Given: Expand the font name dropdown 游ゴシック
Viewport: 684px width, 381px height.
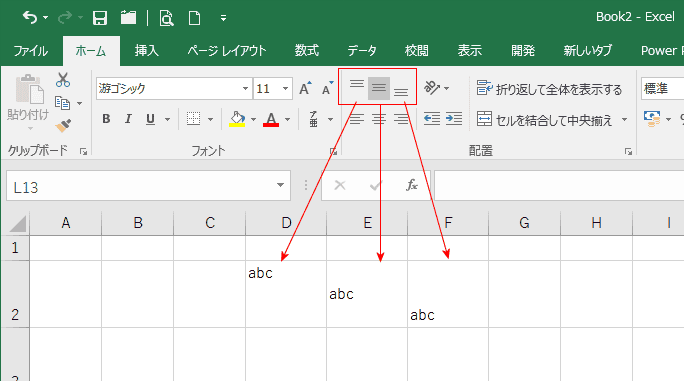Looking at the screenshot, I should click(245, 89).
